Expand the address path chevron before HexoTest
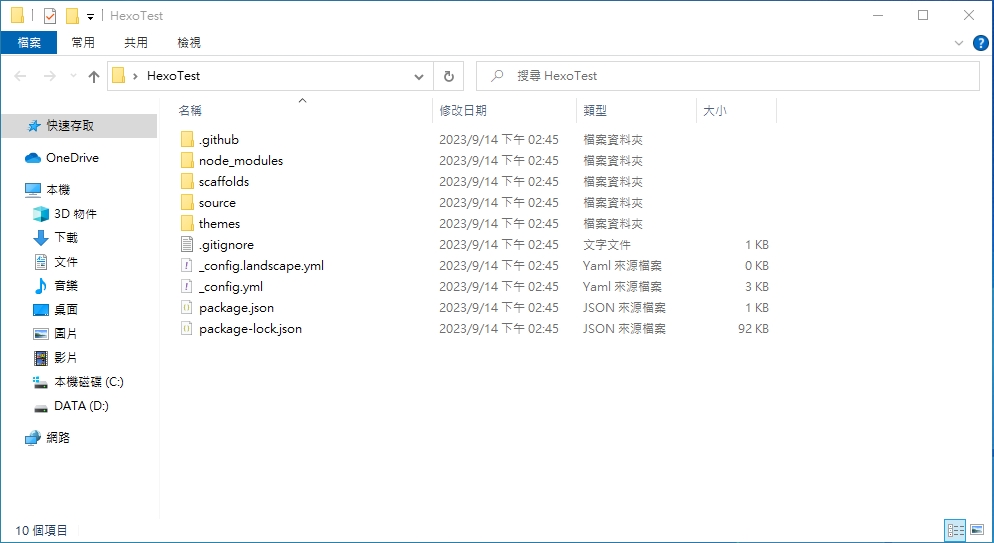 (135, 76)
